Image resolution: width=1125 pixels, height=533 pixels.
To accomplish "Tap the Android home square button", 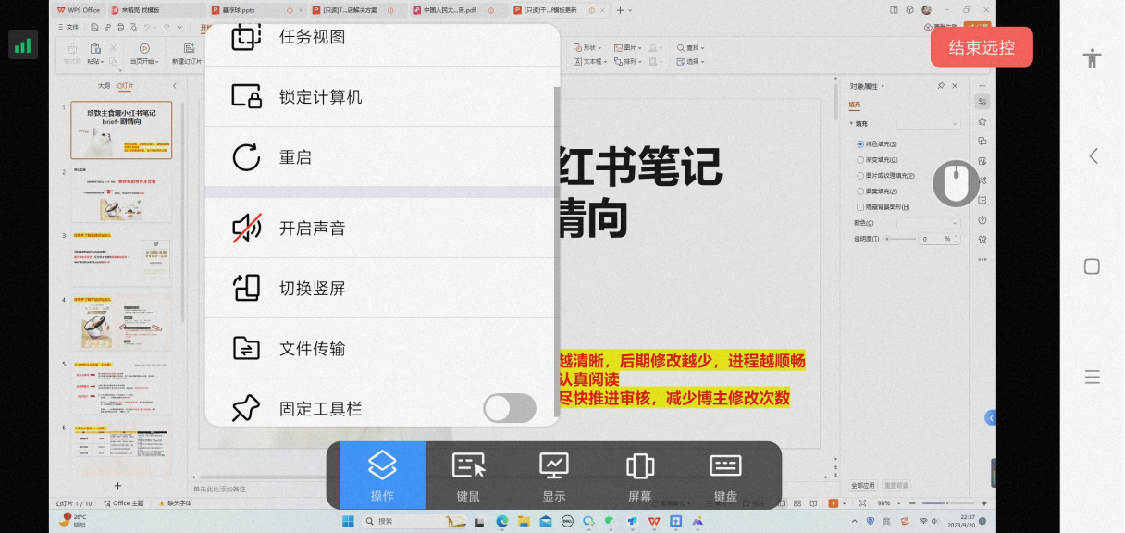I will [x=1091, y=267].
